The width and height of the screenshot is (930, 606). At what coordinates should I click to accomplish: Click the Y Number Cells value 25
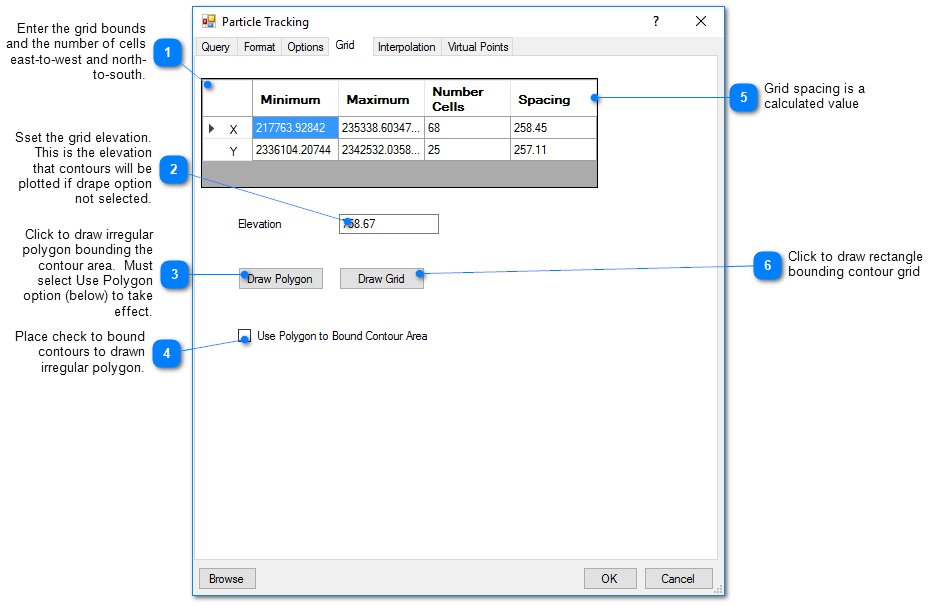click(466, 150)
